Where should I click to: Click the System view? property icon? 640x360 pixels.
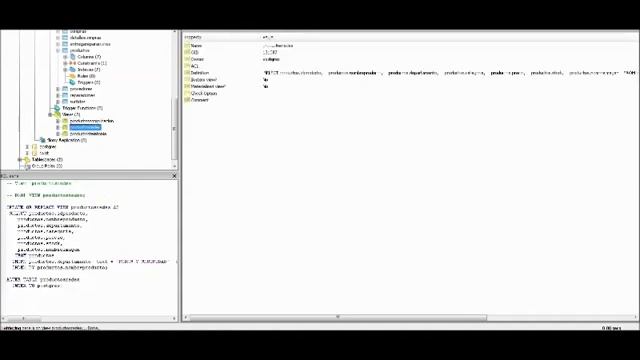coord(187,80)
